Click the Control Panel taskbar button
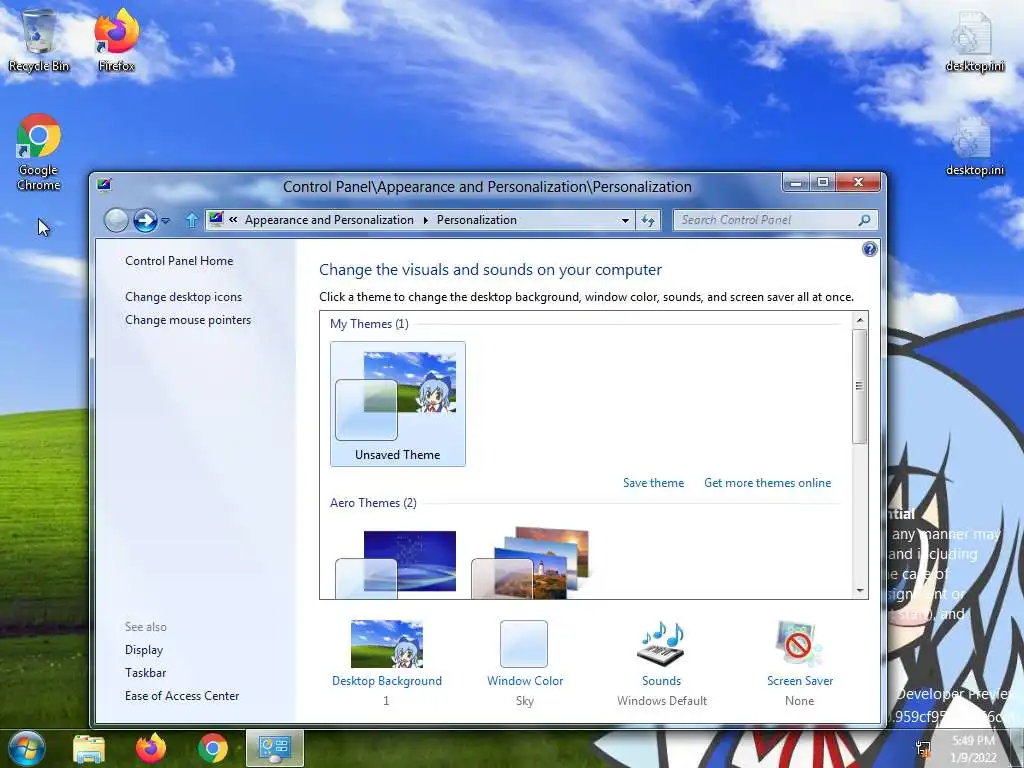Viewport: 1024px width, 768px height. [274, 748]
